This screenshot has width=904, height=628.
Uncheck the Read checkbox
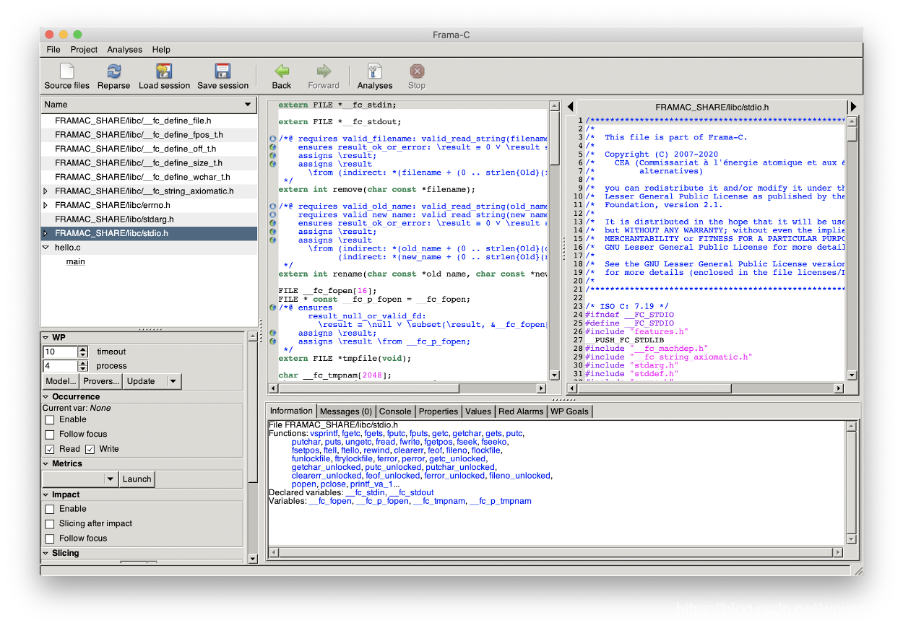[x=50, y=449]
